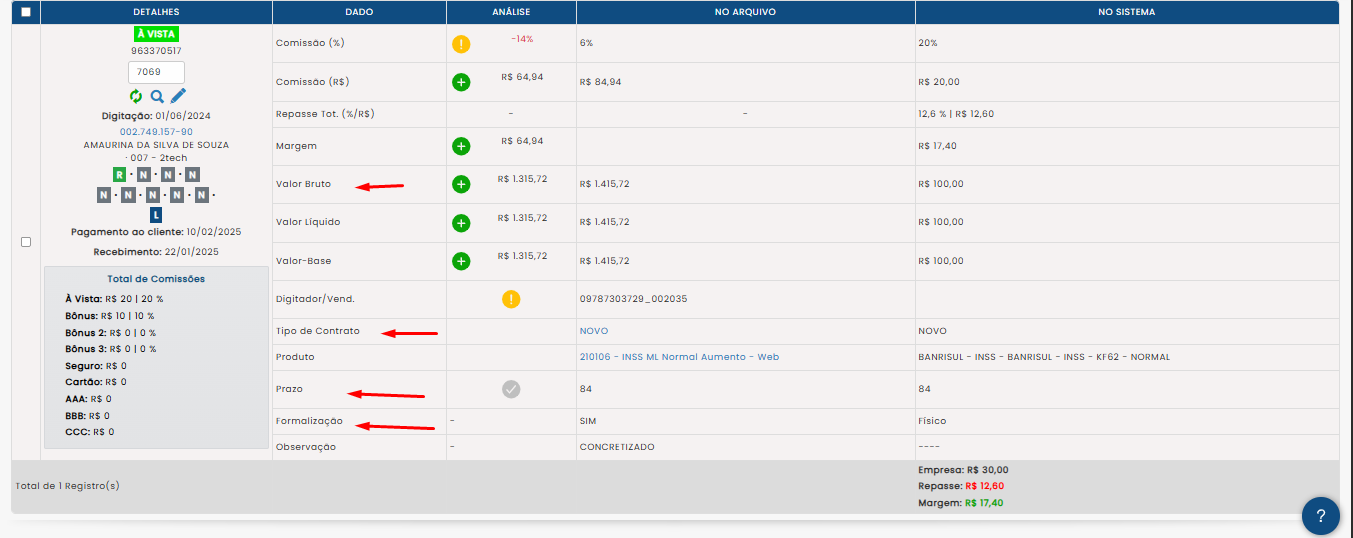Screen dimensions: 1353x538
Task: Click green plus icon in Valor Líquido row
Action: [461, 223]
